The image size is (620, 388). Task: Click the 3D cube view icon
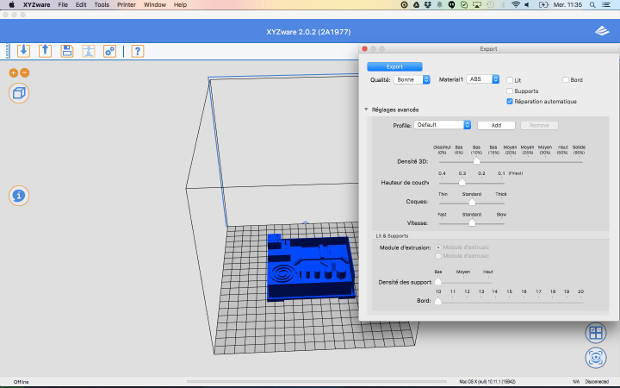pos(19,93)
